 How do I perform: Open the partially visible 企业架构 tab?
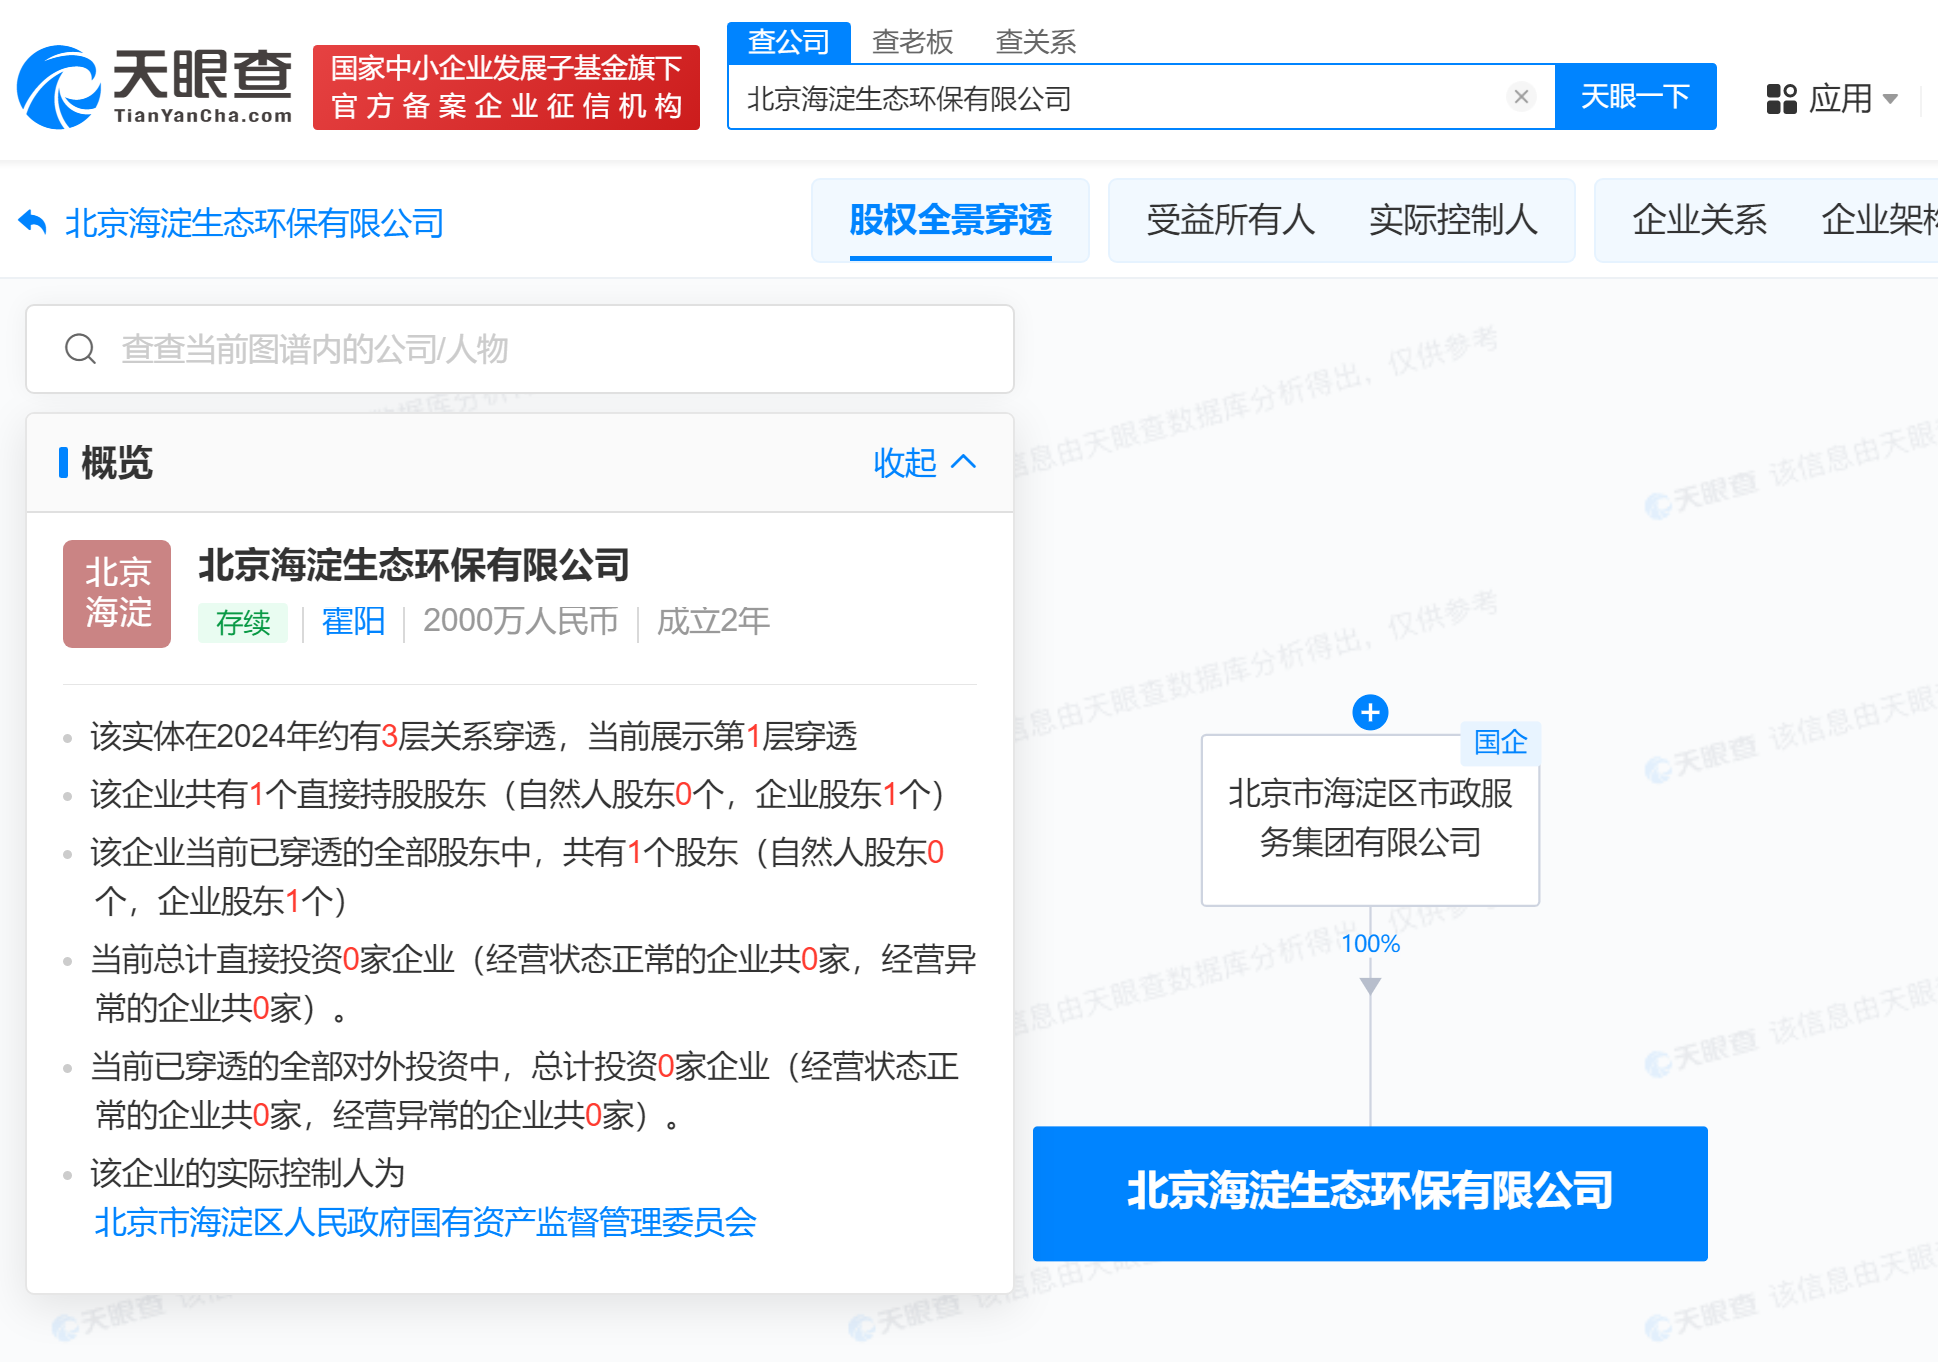point(1879,220)
